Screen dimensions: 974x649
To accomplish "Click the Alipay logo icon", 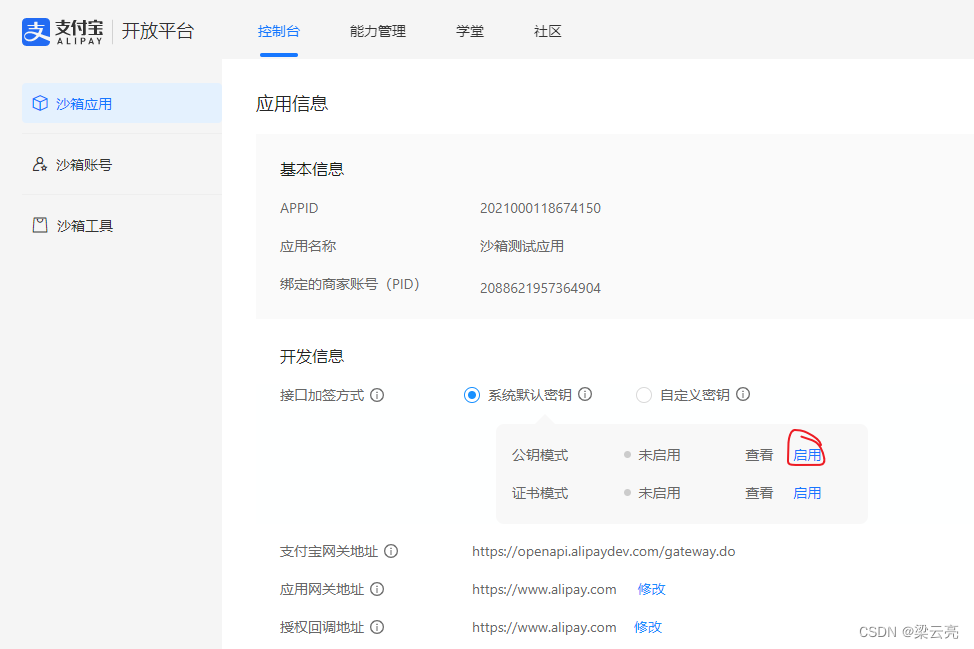I will pyautogui.click(x=36, y=32).
